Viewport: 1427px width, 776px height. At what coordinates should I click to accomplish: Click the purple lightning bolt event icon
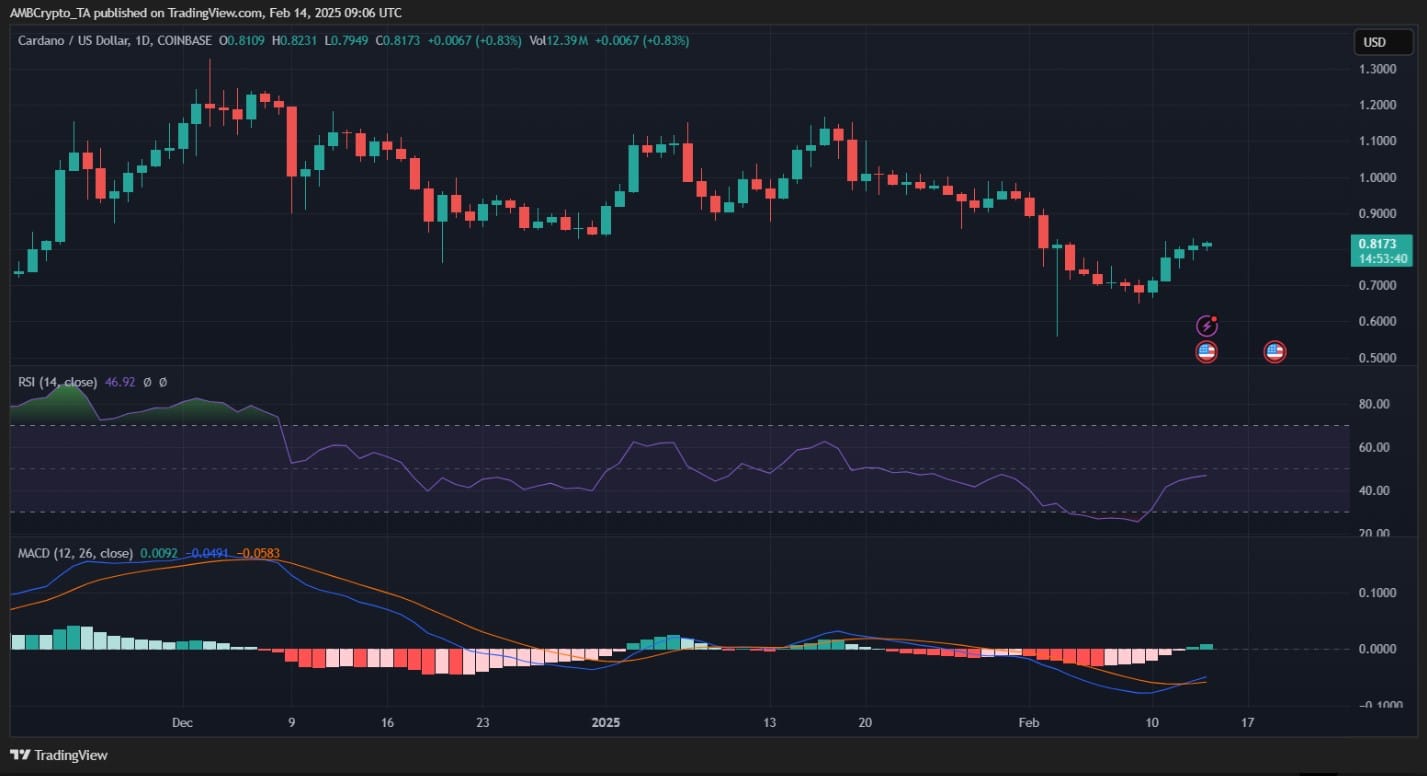(1207, 325)
